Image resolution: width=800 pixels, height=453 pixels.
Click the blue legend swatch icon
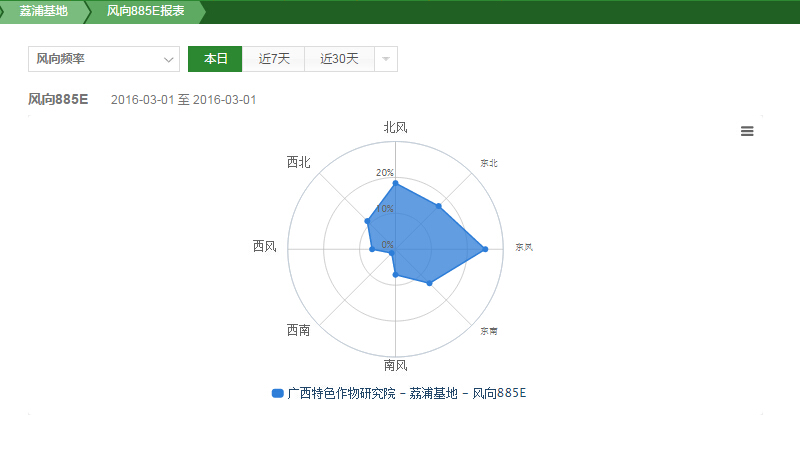click(277, 393)
